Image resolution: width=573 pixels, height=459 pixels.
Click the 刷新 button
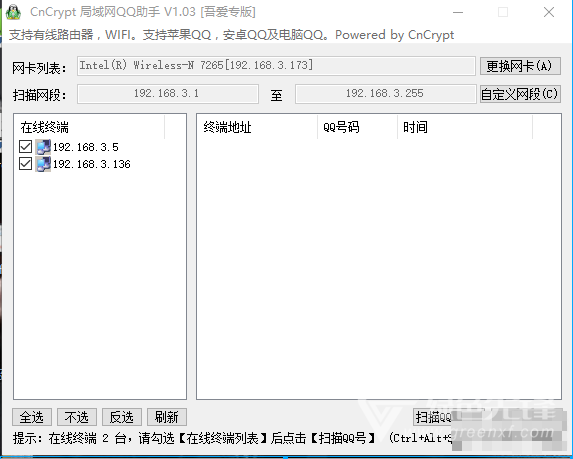click(x=167, y=417)
